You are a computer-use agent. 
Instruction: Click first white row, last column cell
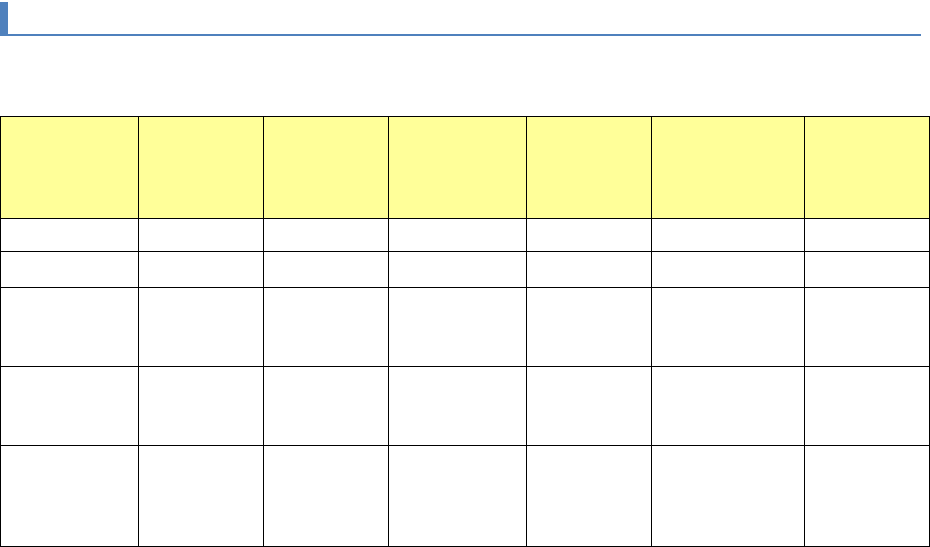pyautogui.click(x=866, y=235)
